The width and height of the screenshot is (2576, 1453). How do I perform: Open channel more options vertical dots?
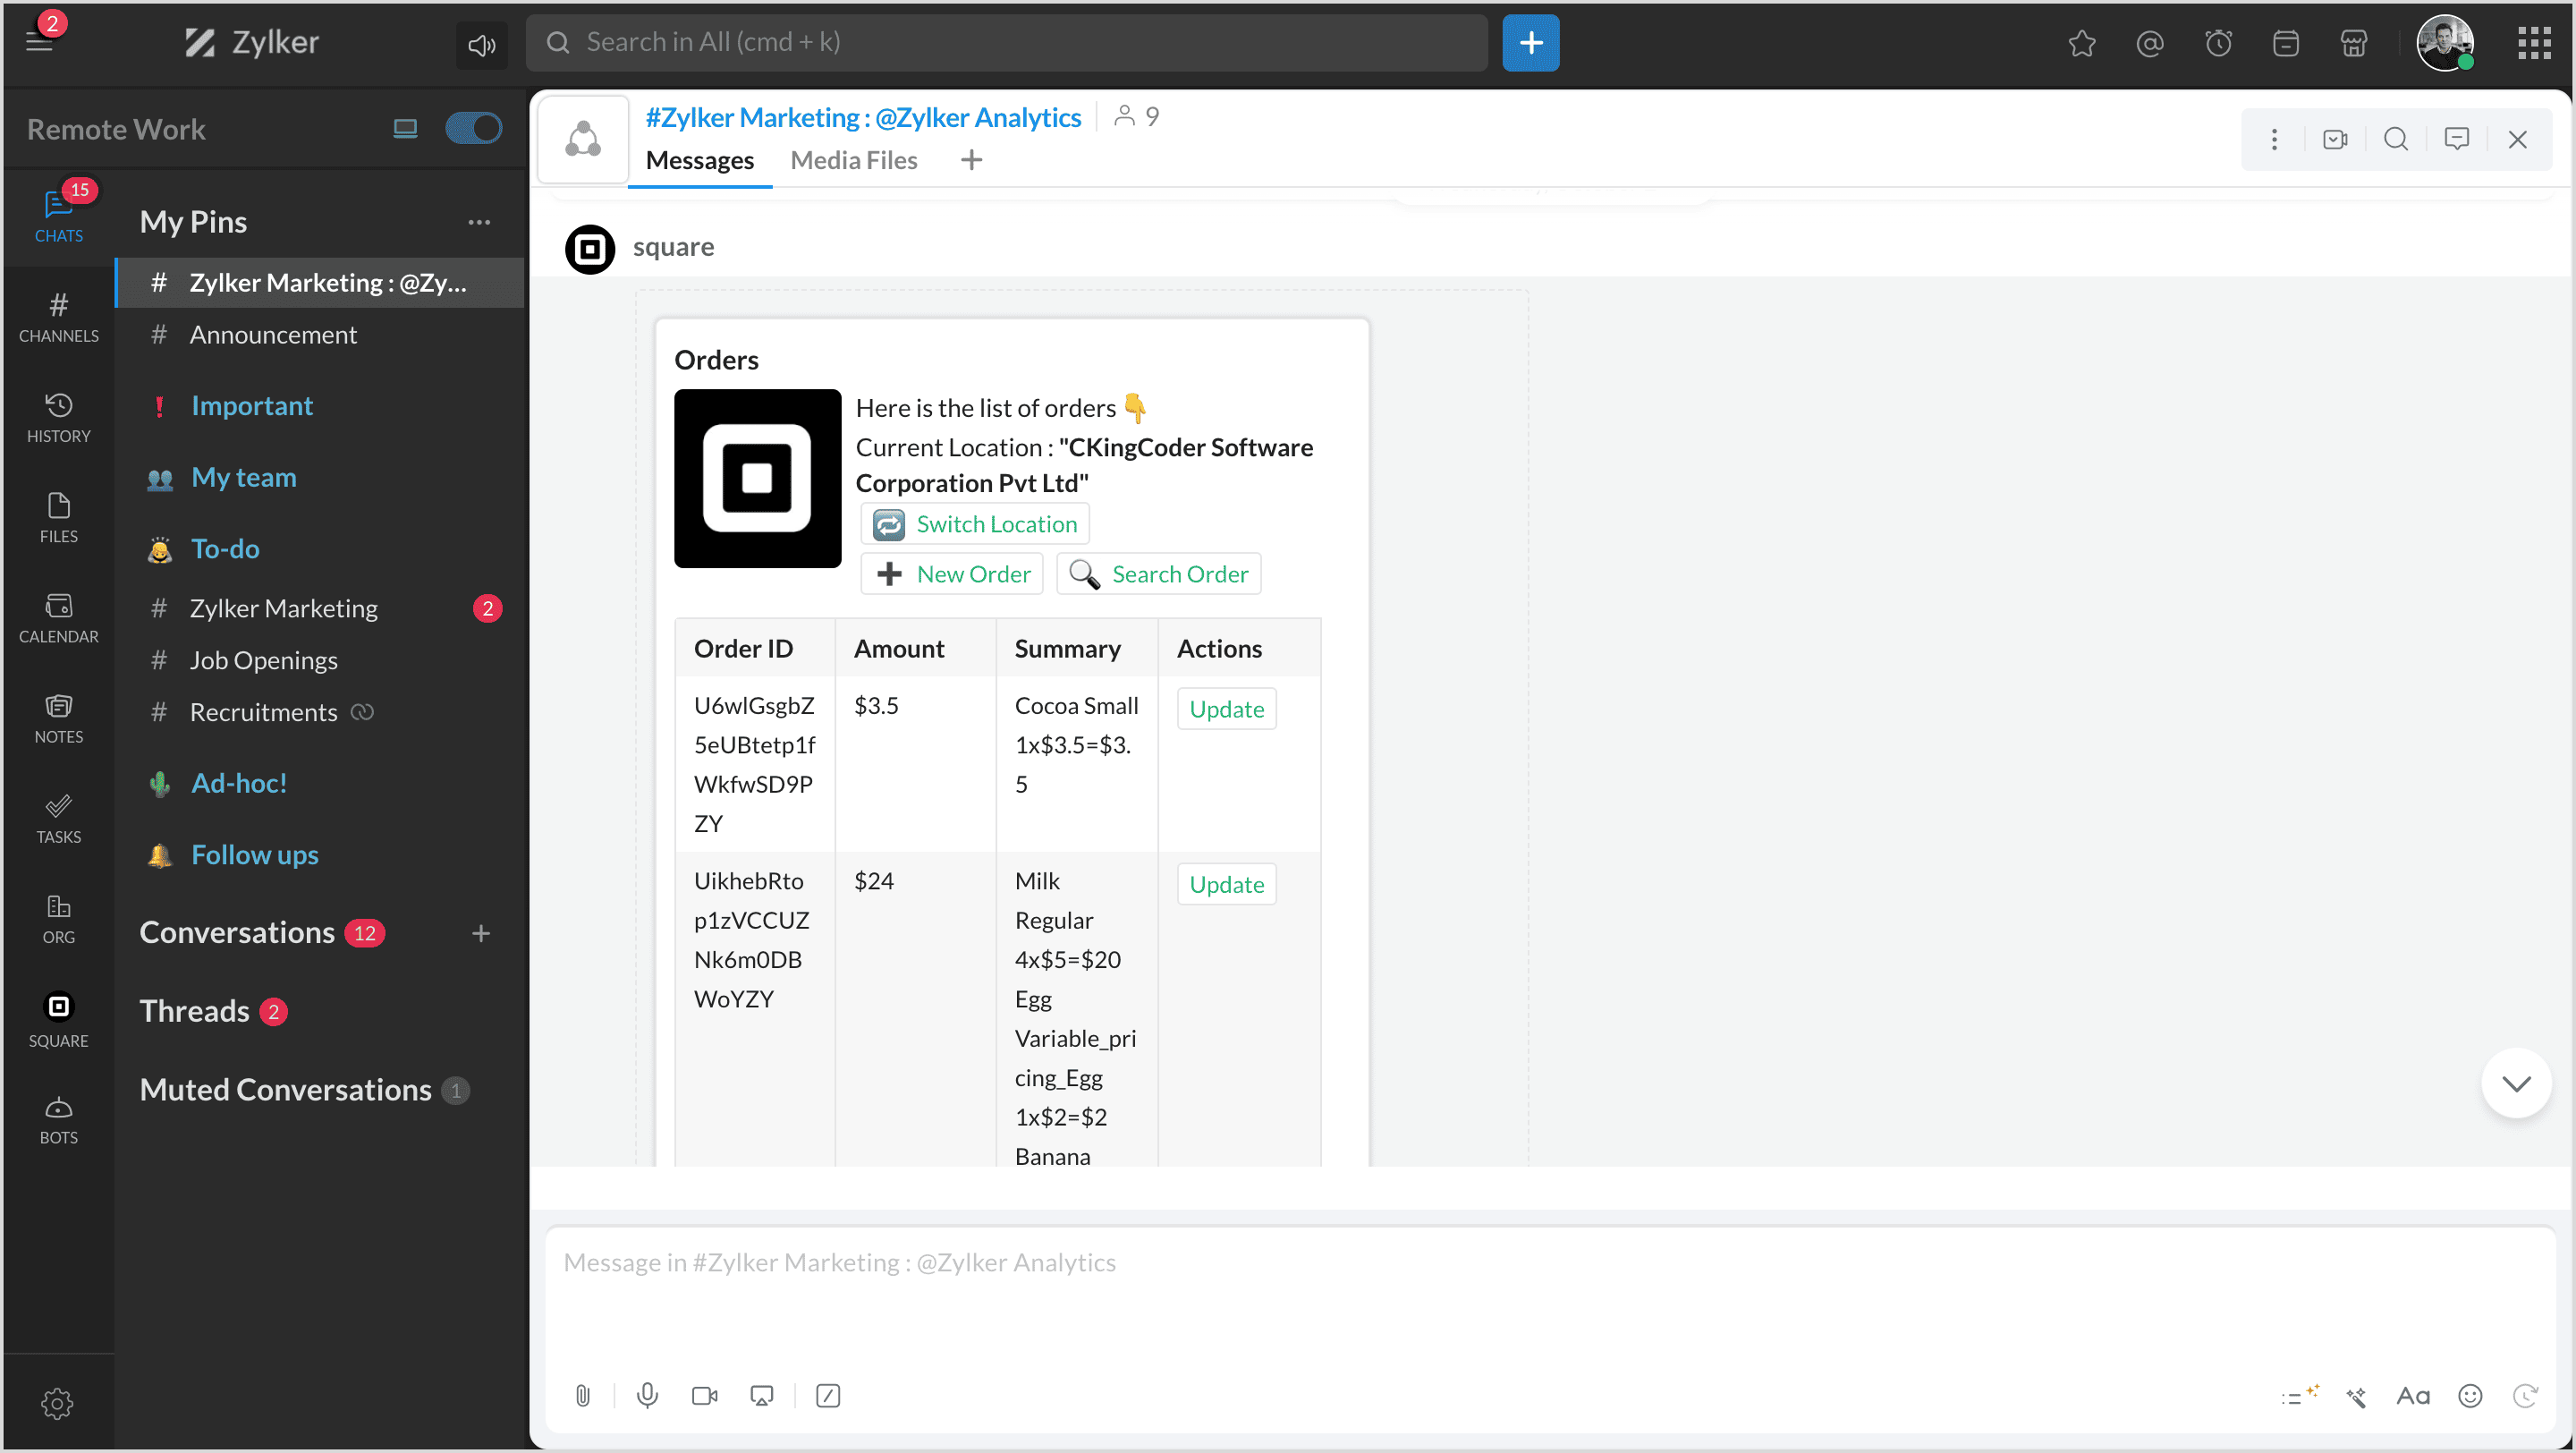[2274, 139]
